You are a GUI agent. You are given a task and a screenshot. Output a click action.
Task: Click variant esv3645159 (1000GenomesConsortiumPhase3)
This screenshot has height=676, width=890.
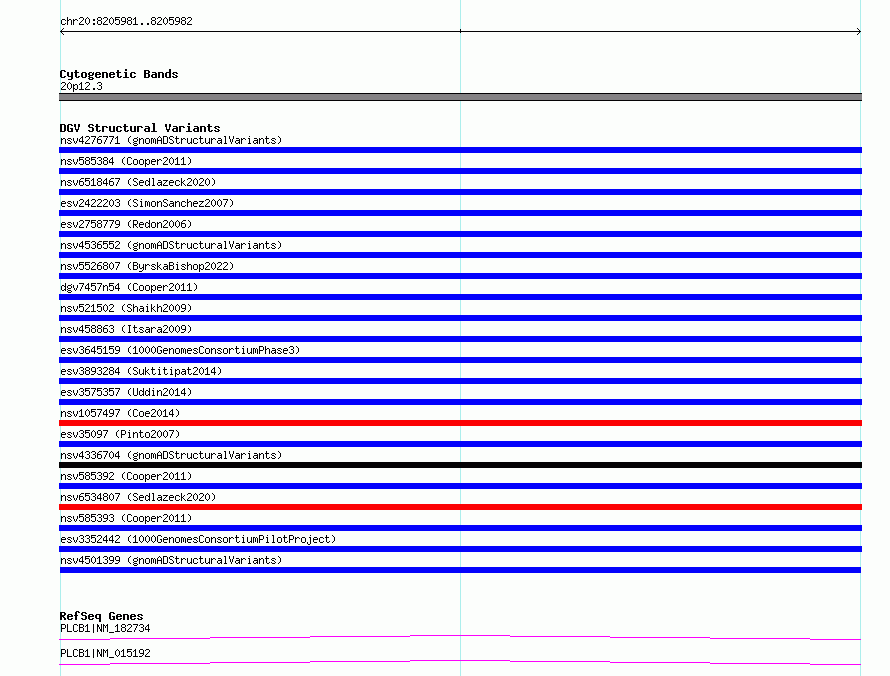click(x=180, y=350)
